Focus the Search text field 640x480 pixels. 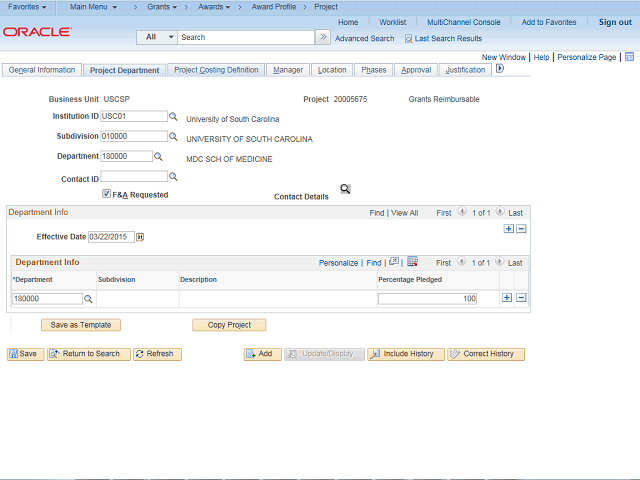point(246,37)
